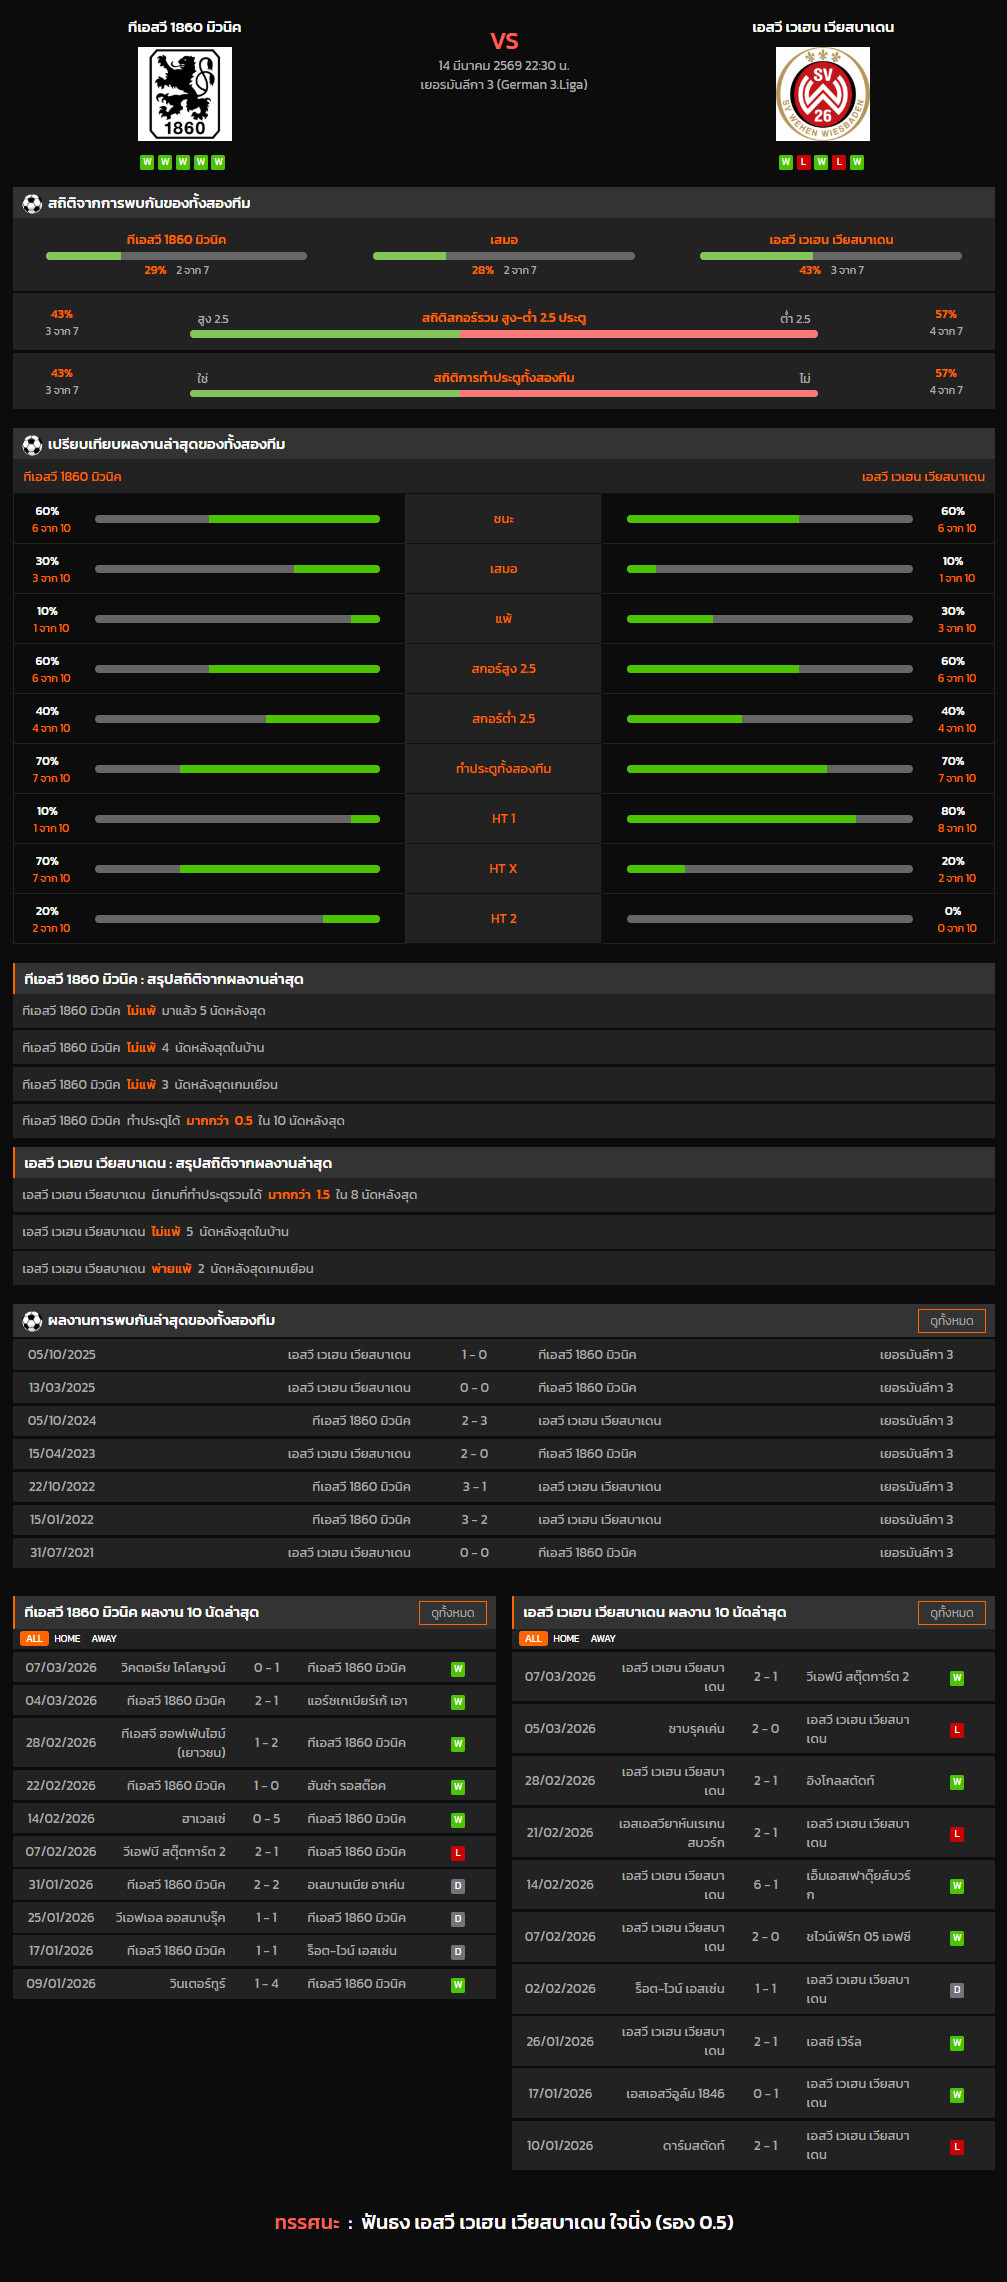
Task: Switch to HOME filter for 1860 Munich matches
Action: 67,1639
